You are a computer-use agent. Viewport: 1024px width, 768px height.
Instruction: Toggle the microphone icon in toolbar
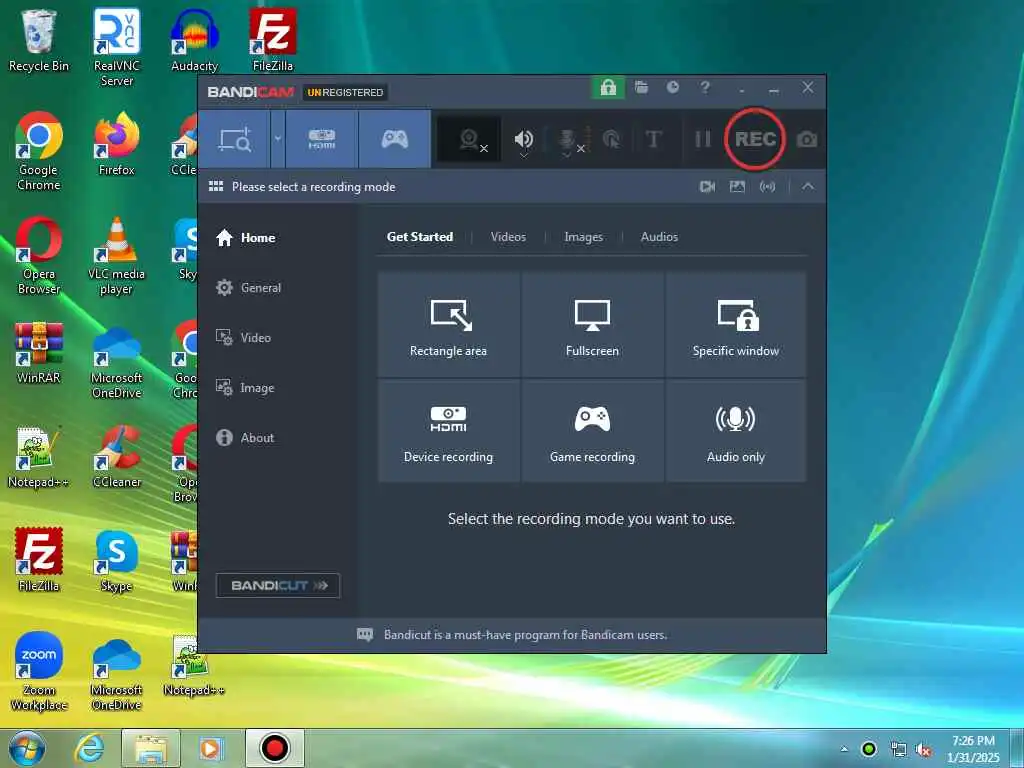567,139
